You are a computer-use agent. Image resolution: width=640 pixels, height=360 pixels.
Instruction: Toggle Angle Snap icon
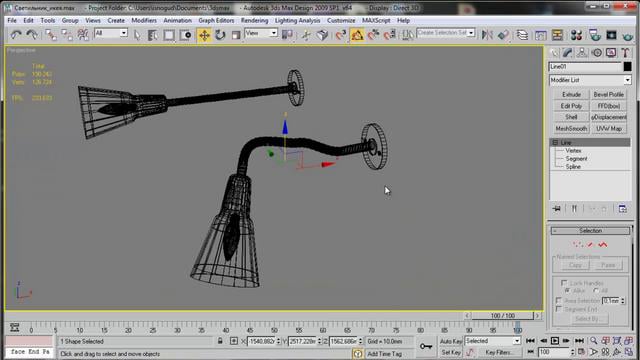pyautogui.click(x=357, y=35)
